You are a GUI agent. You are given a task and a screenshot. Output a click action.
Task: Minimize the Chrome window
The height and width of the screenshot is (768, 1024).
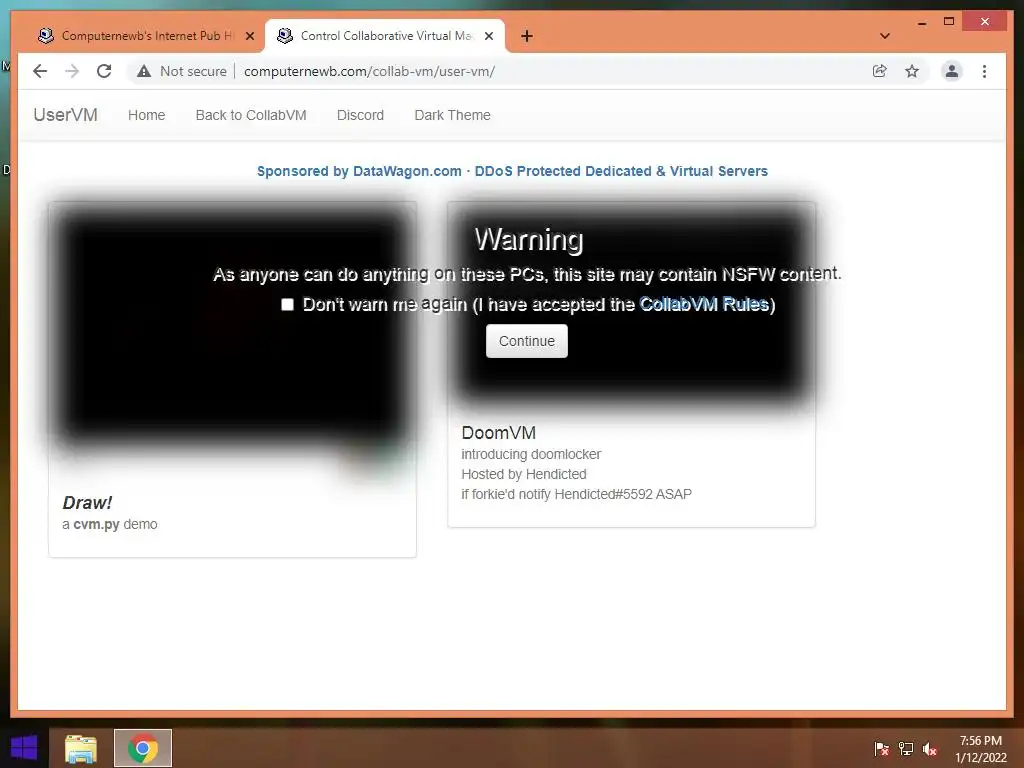tap(921, 22)
